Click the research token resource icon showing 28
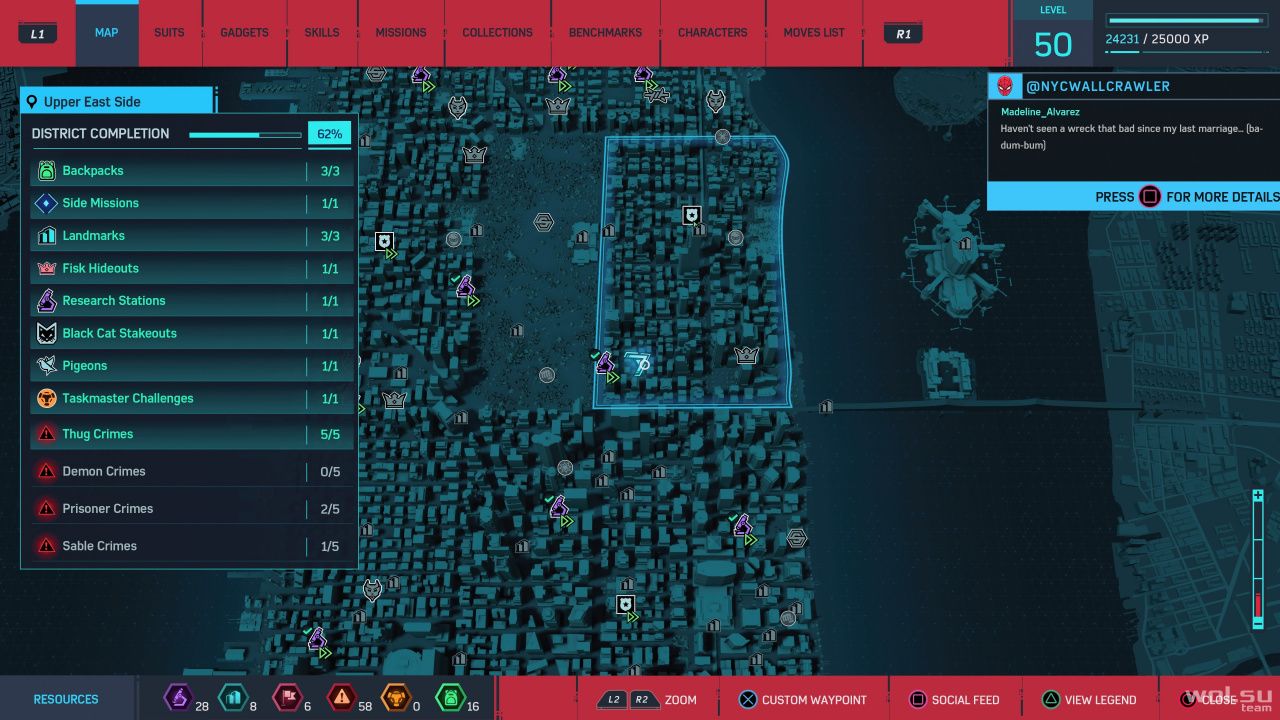The width and height of the screenshot is (1280, 720). tap(178, 696)
